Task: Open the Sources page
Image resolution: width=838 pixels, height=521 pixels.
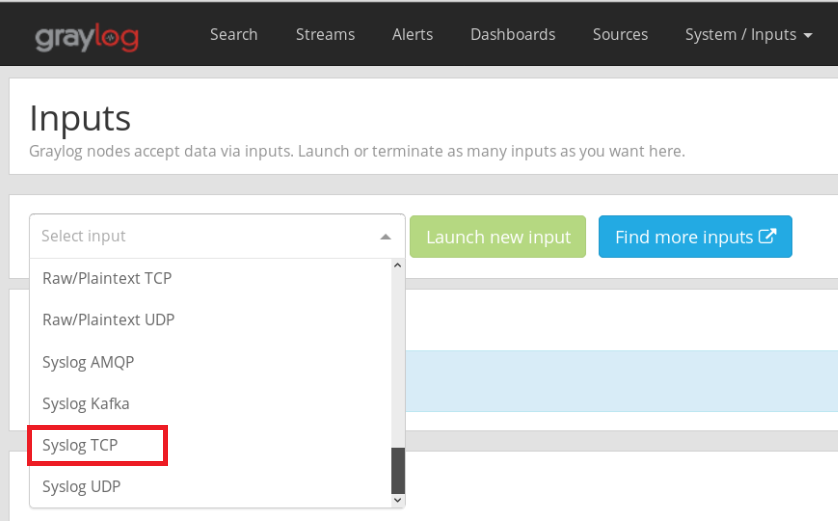Action: 620,34
